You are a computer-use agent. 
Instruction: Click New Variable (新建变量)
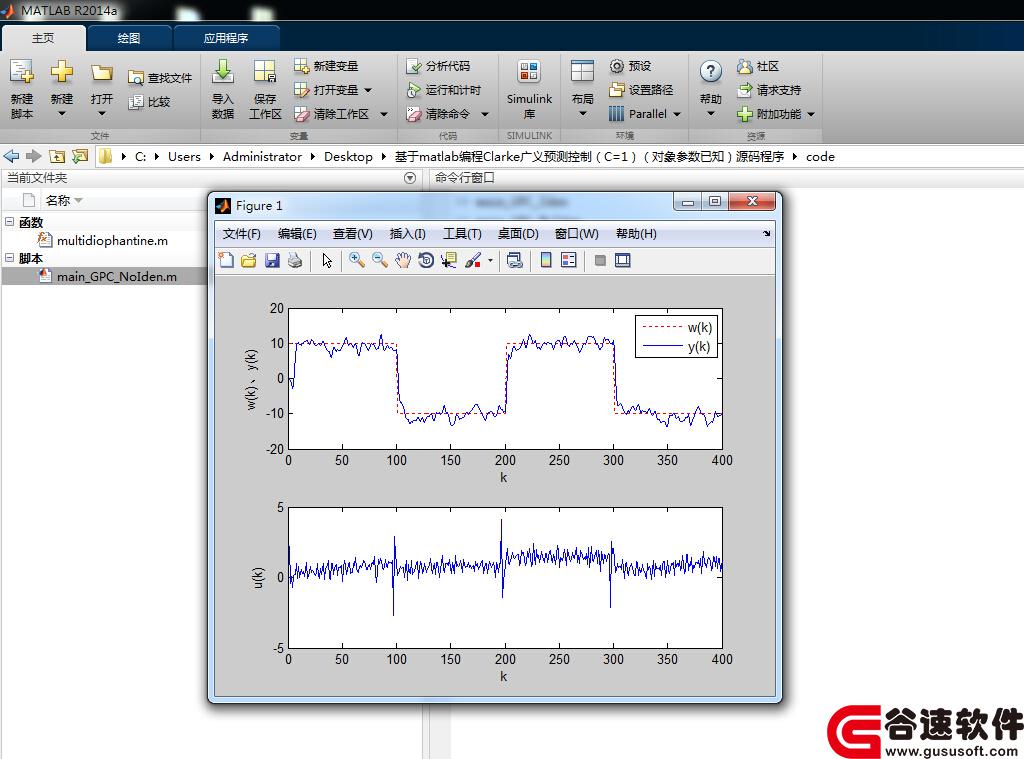[326, 66]
